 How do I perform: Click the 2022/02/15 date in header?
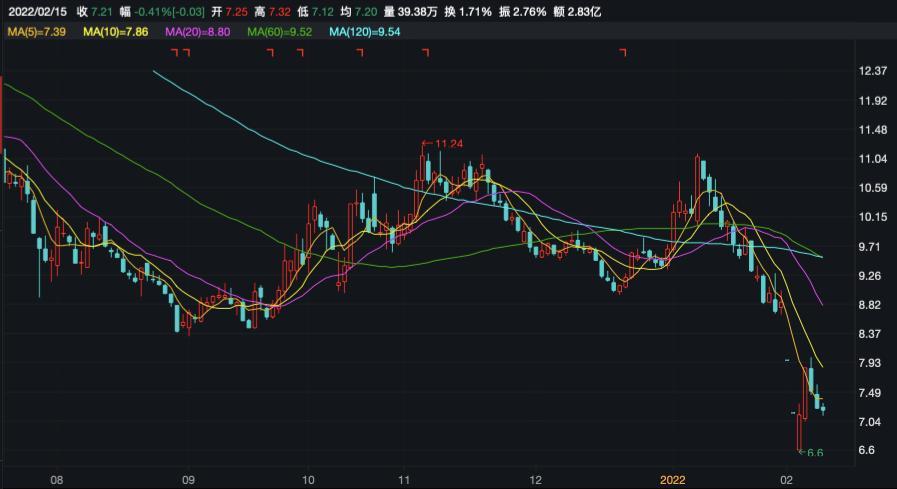point(35,11)
